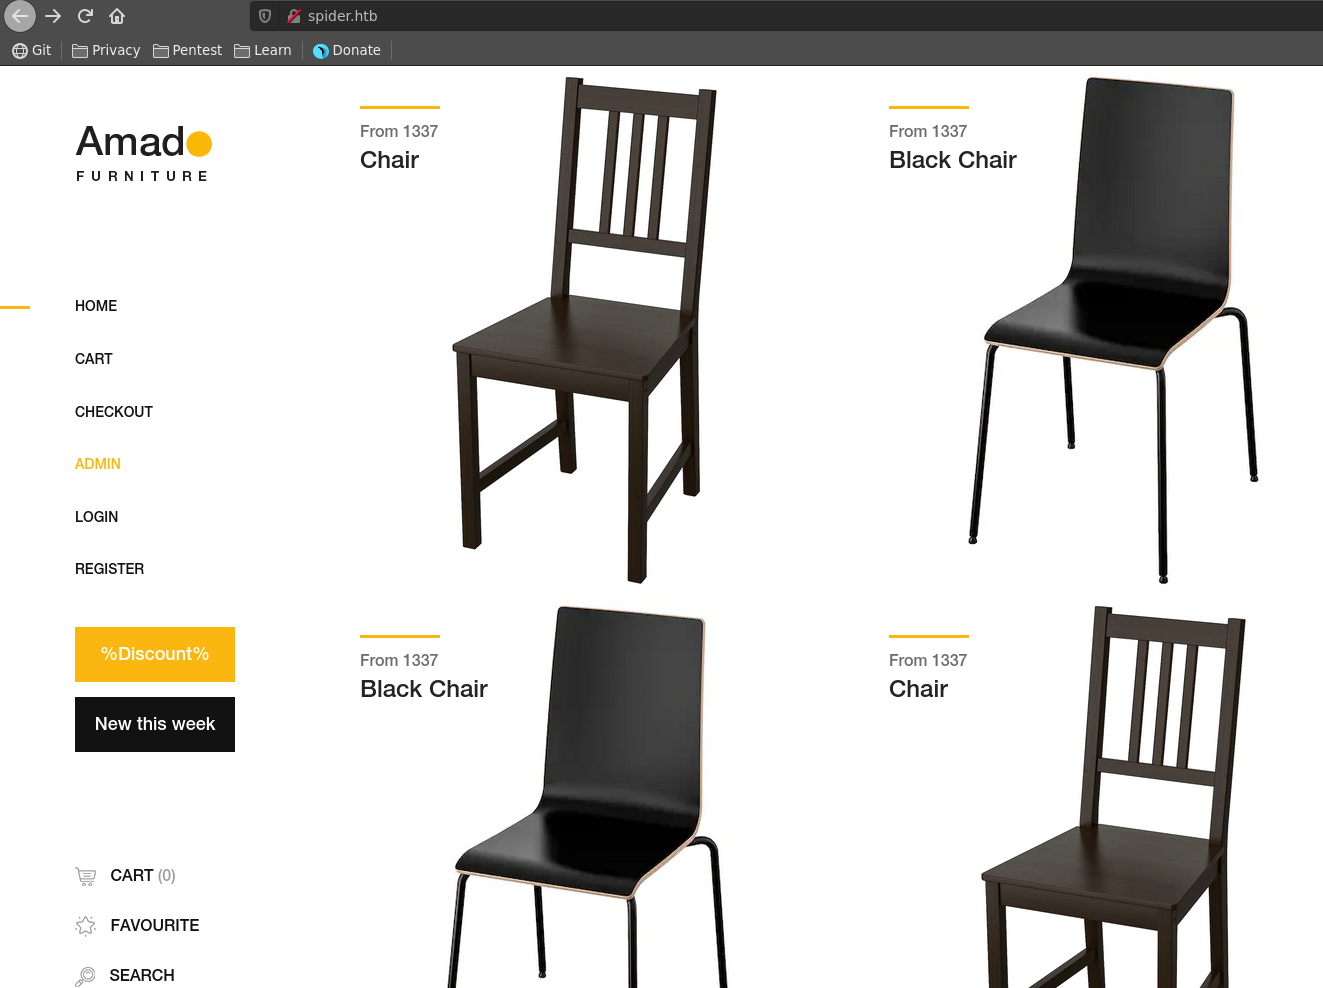Viewport: 1323px width, 988px height.
Task: Open the Donate bookmark
Action: [x=347, y=50]
